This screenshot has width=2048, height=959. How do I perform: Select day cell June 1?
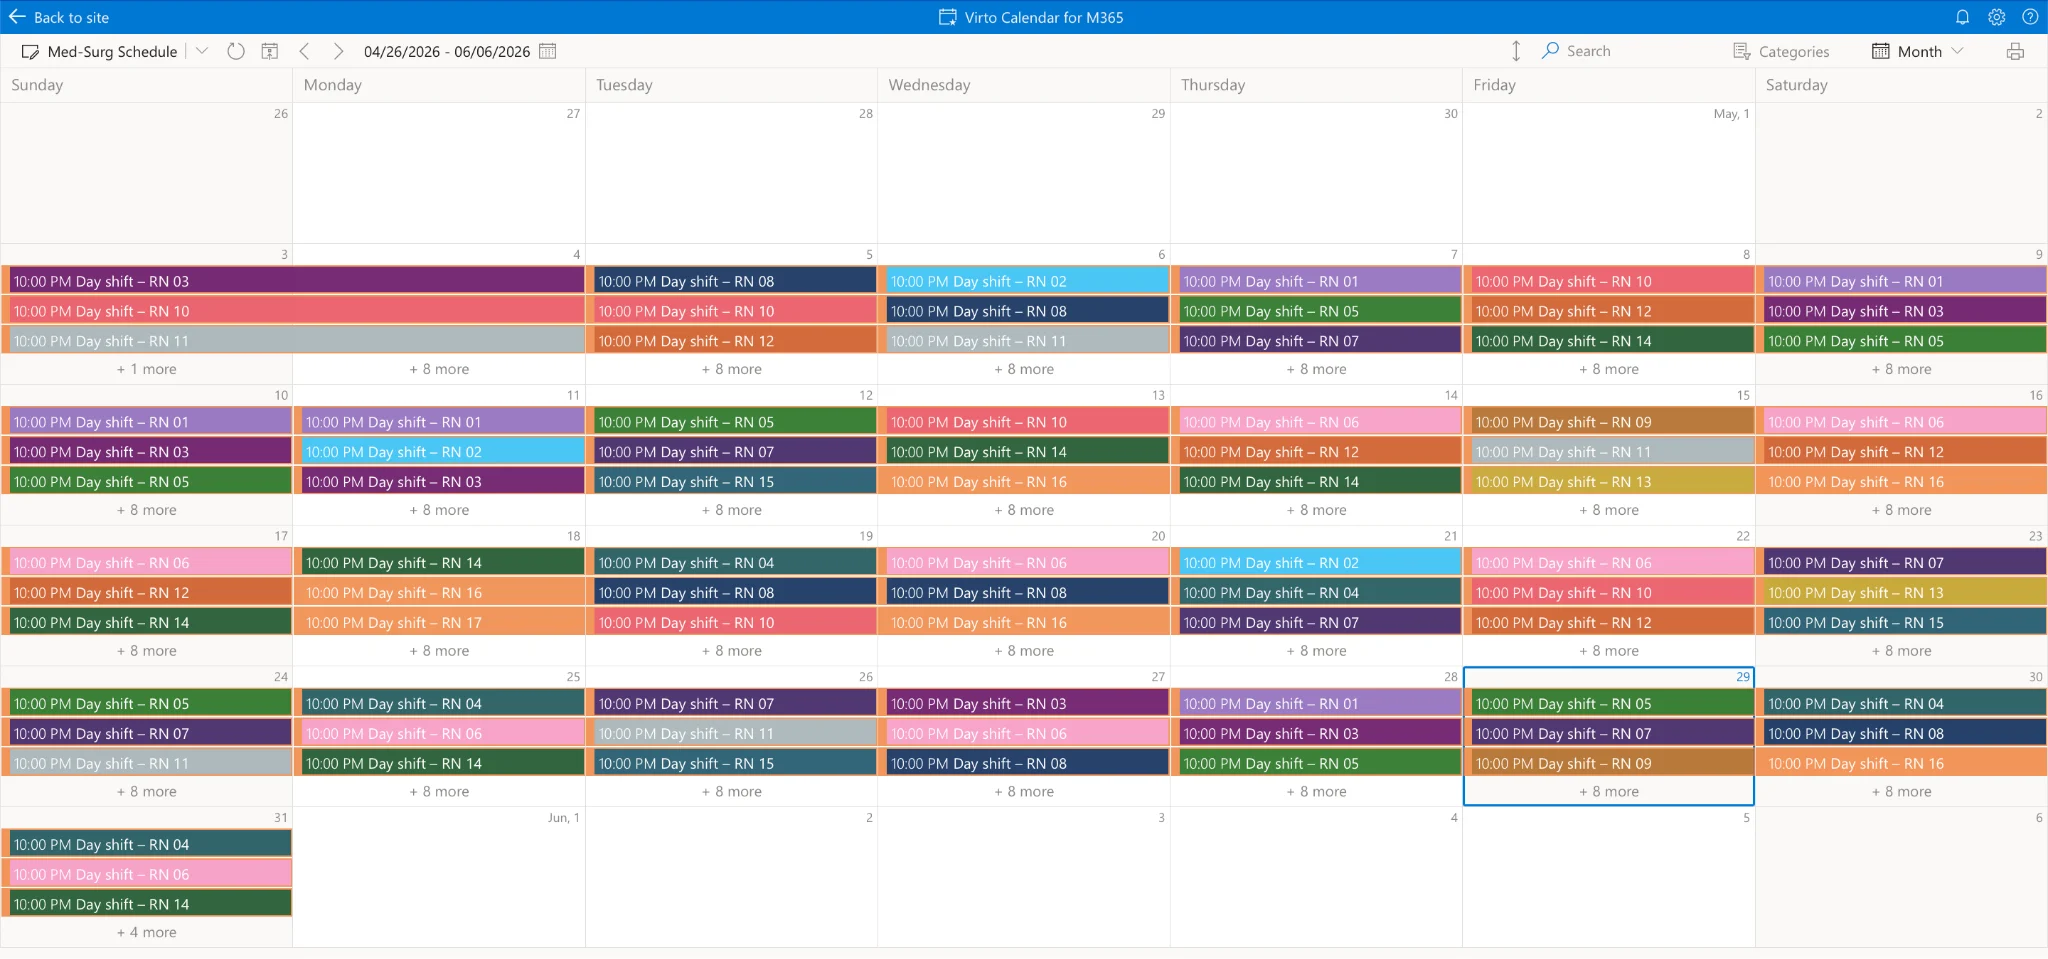(438, 876)
